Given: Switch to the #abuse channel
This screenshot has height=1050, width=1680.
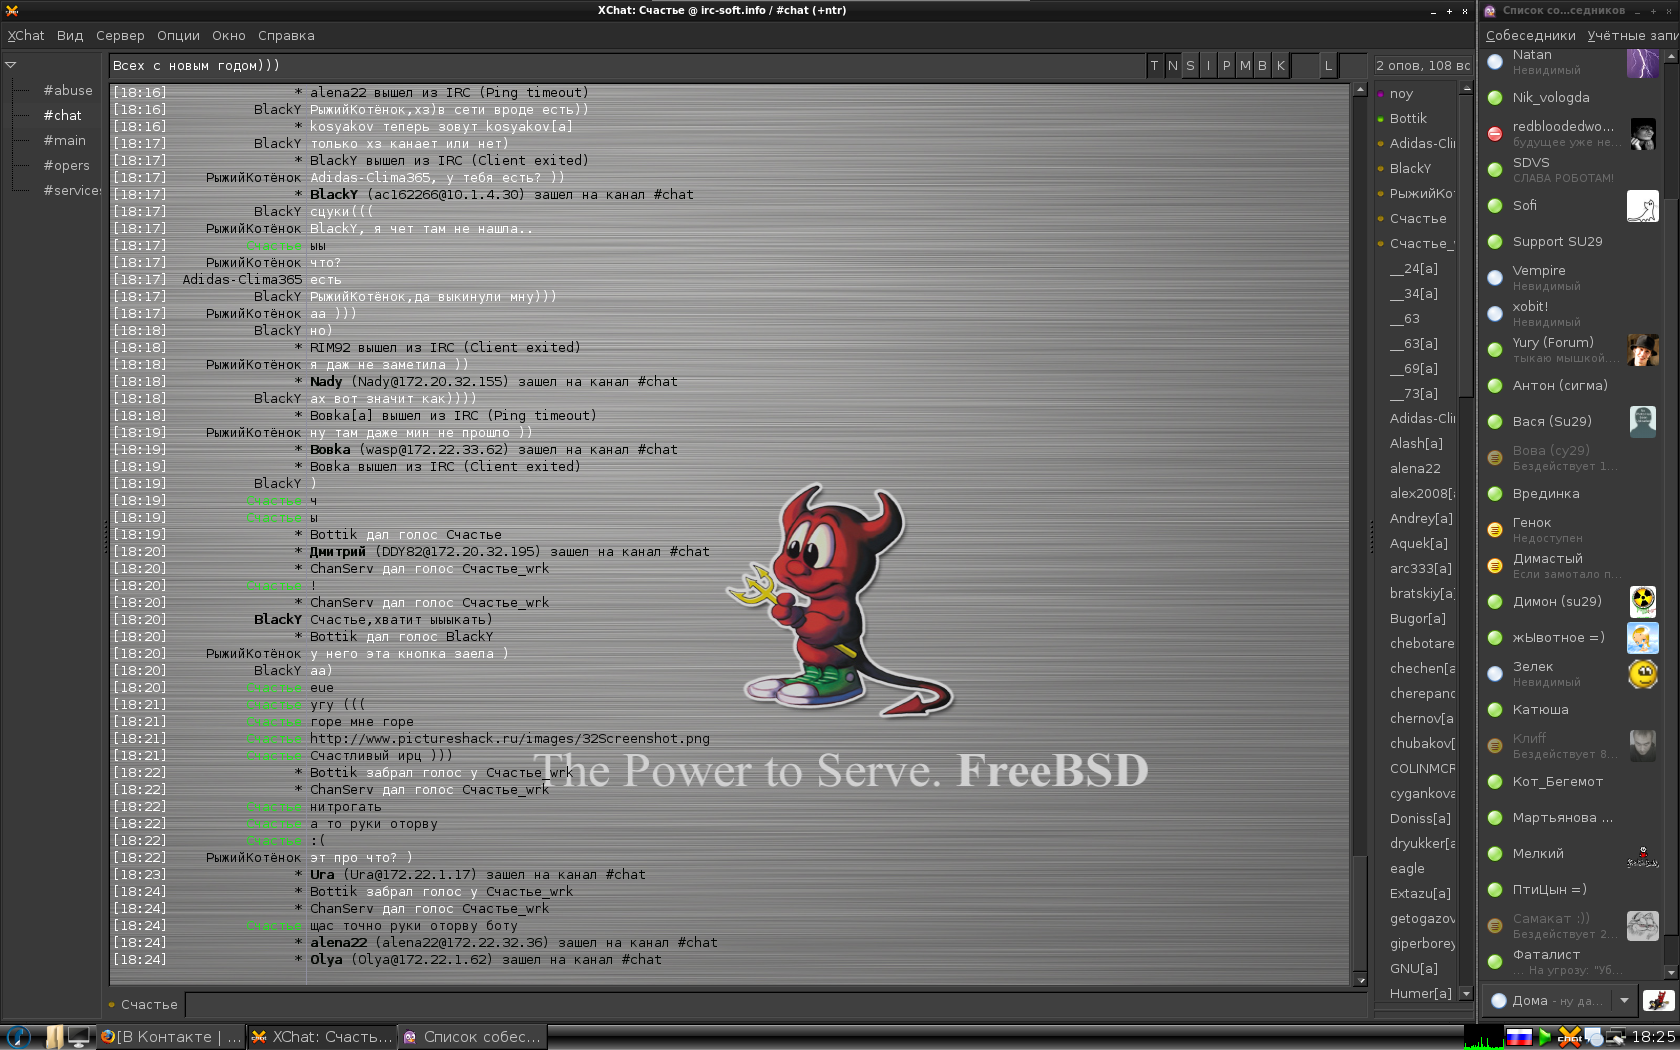Looking at the screenshot, I should [68, 90].
